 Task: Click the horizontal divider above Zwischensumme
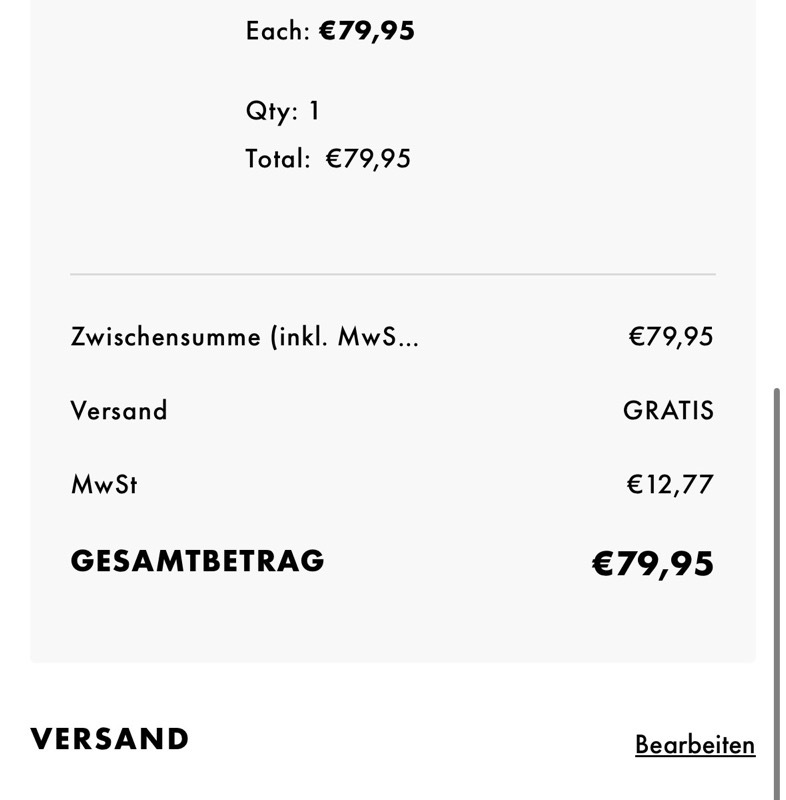[x=393, y=274]
